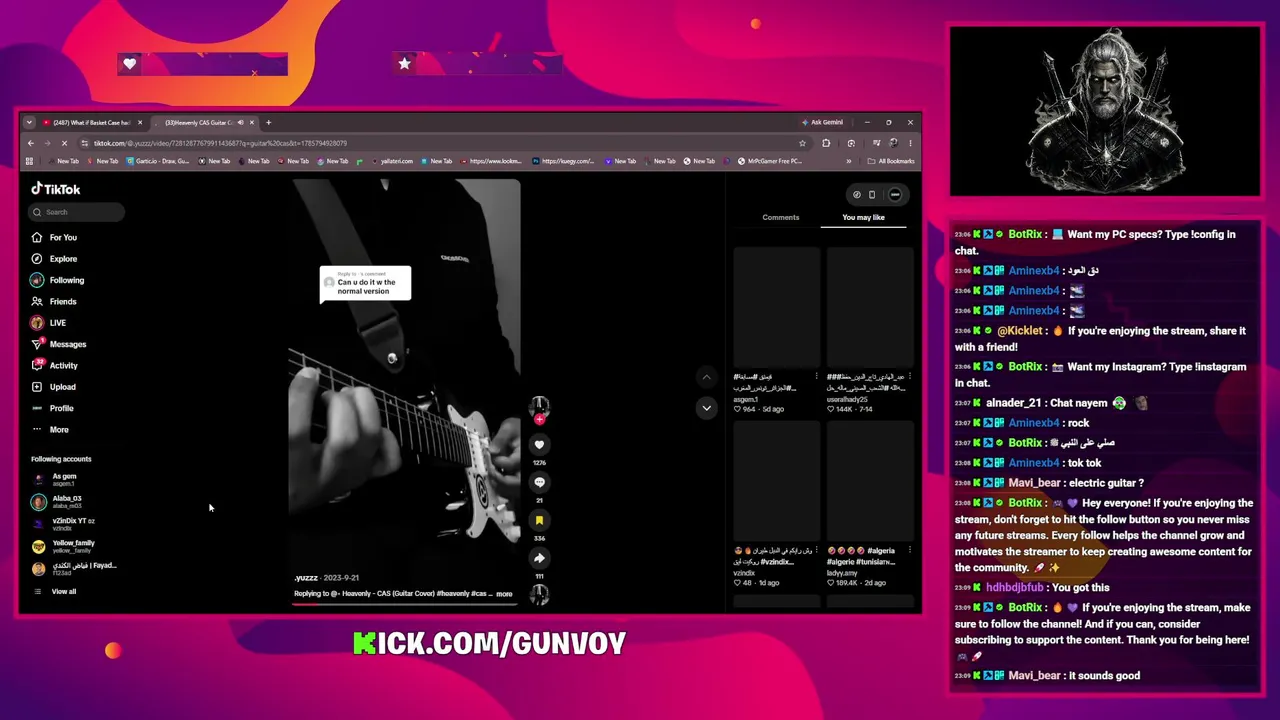Open the tab search dropdown
1280x720 pixels.
29,122
